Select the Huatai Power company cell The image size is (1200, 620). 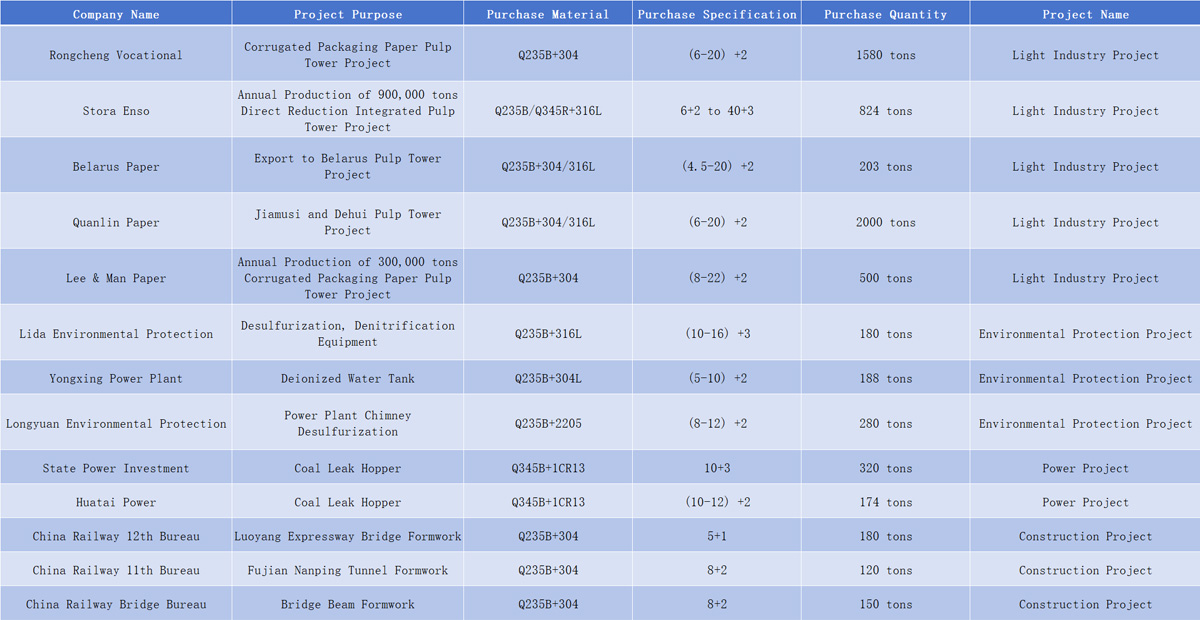tap(116, 502)
